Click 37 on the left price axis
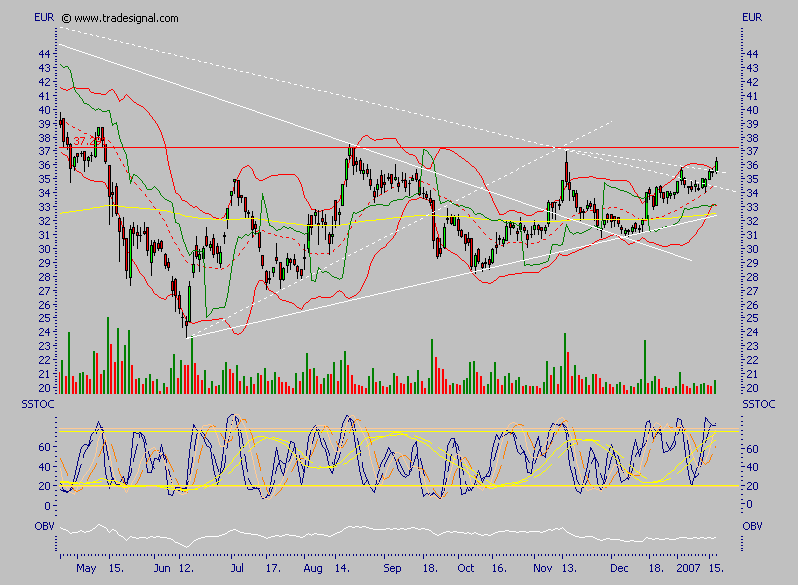The image size is (798, 585). click(x=44, y=152)
